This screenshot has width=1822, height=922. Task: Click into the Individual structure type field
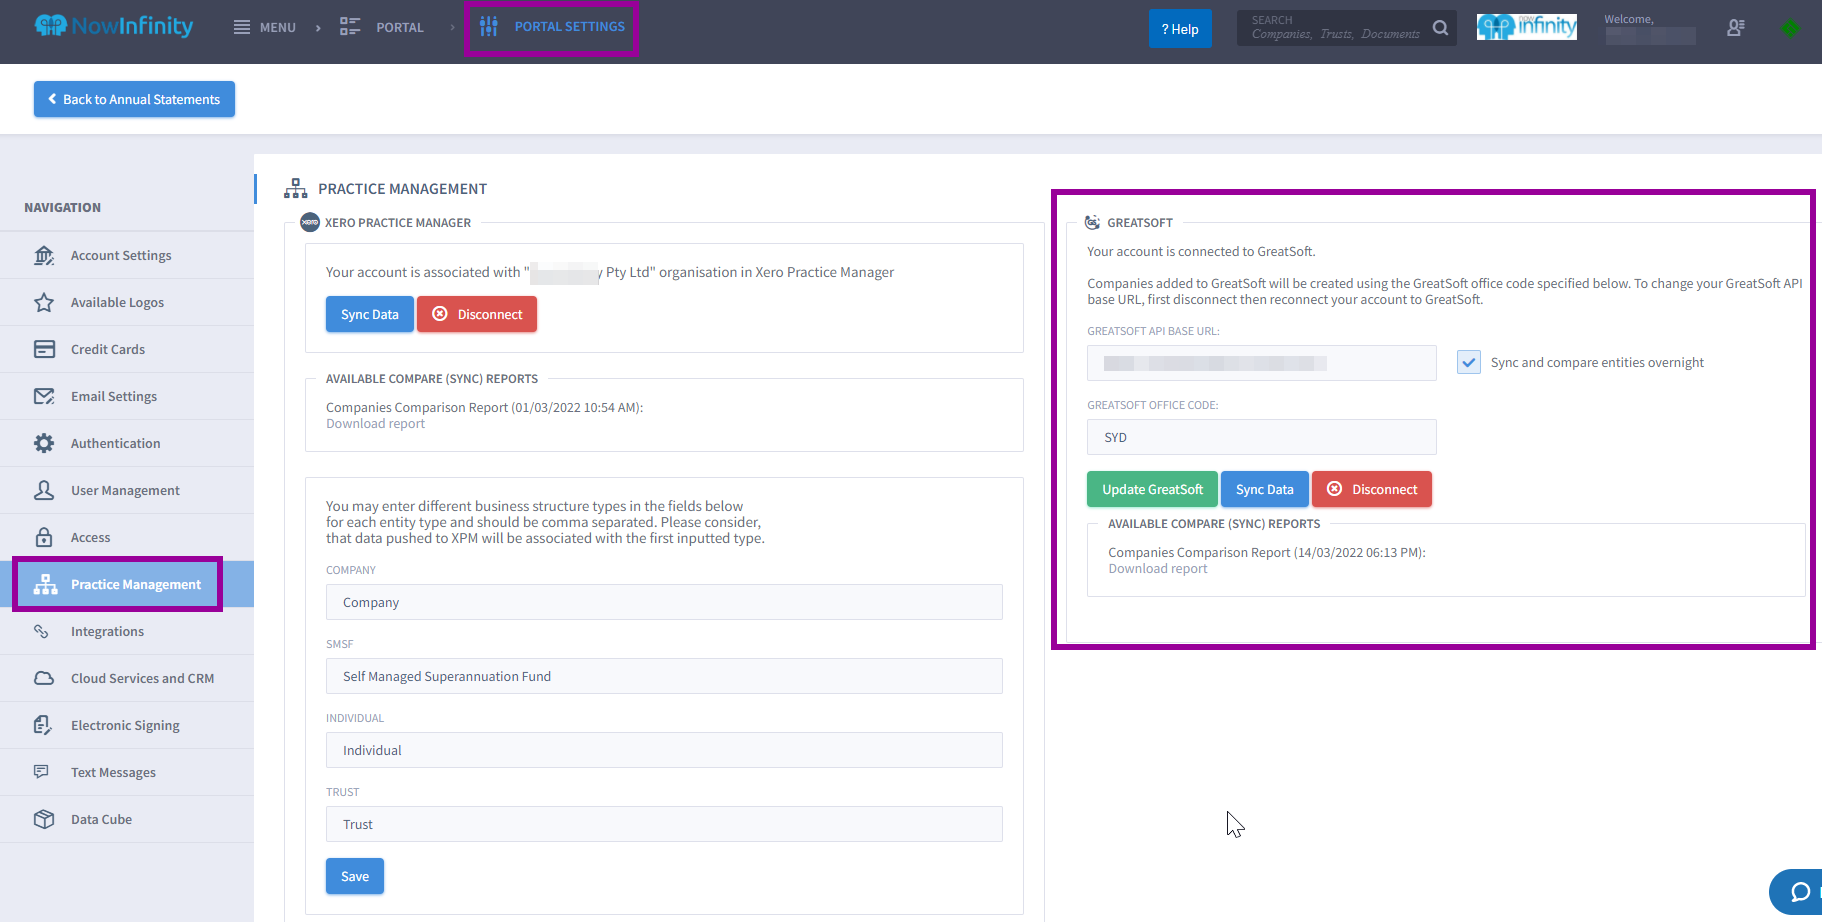point(664,750)
